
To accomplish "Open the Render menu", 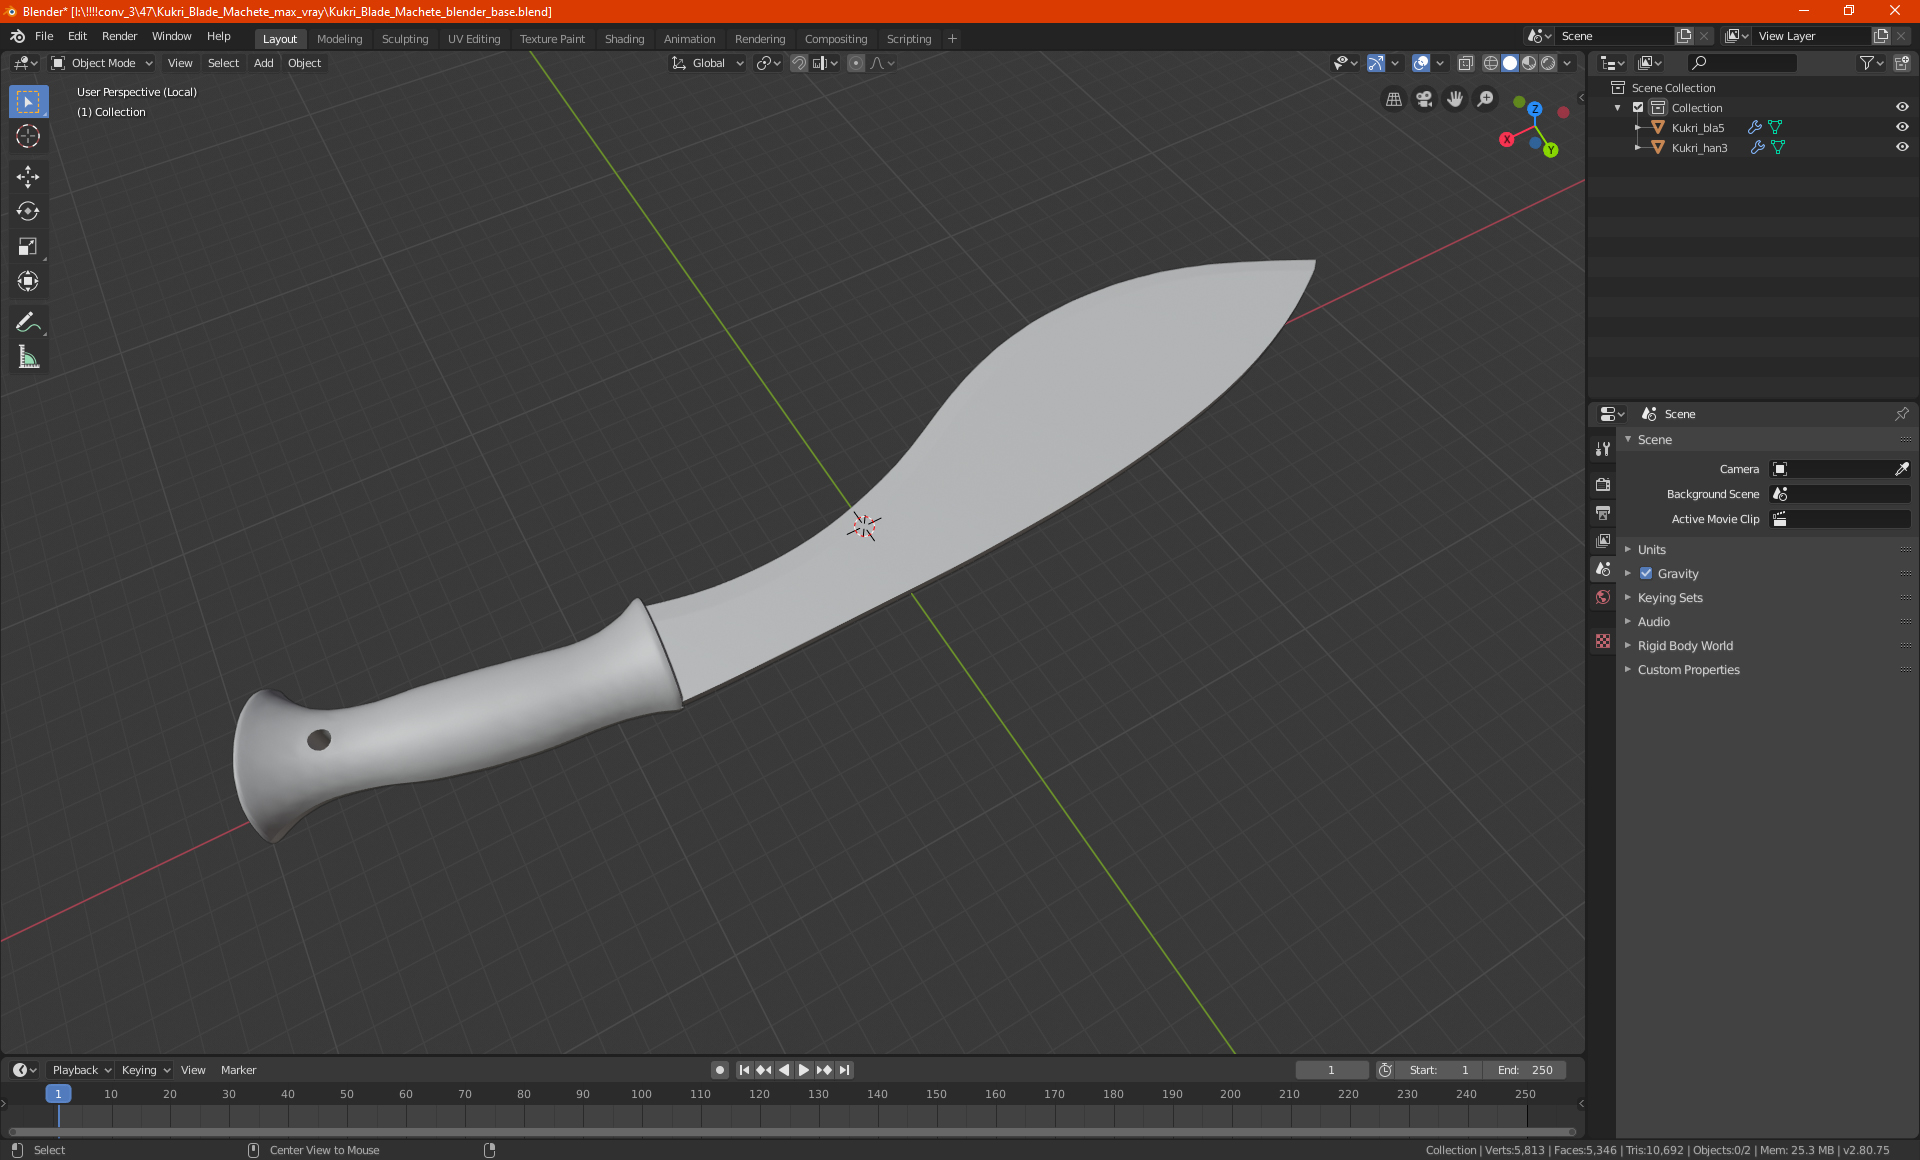I will click(x=119, y=36).
